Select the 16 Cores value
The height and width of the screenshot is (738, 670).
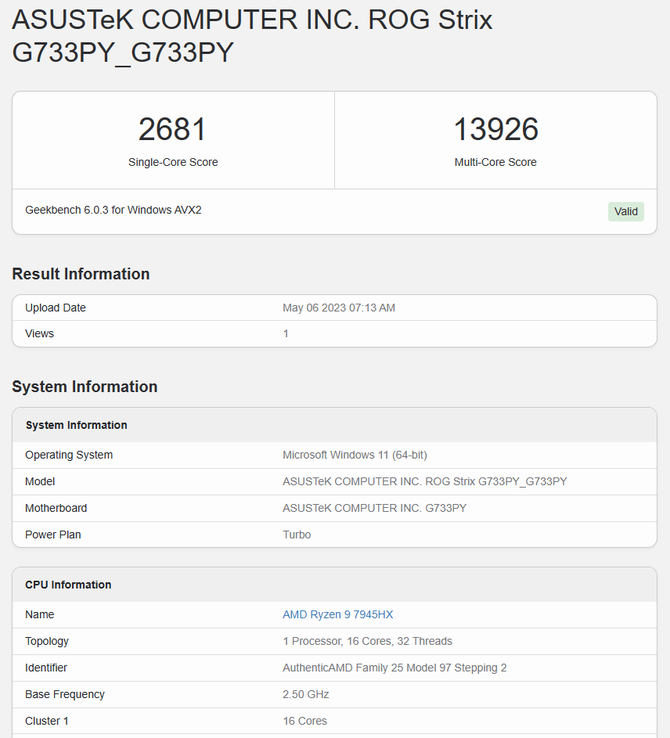304,721
